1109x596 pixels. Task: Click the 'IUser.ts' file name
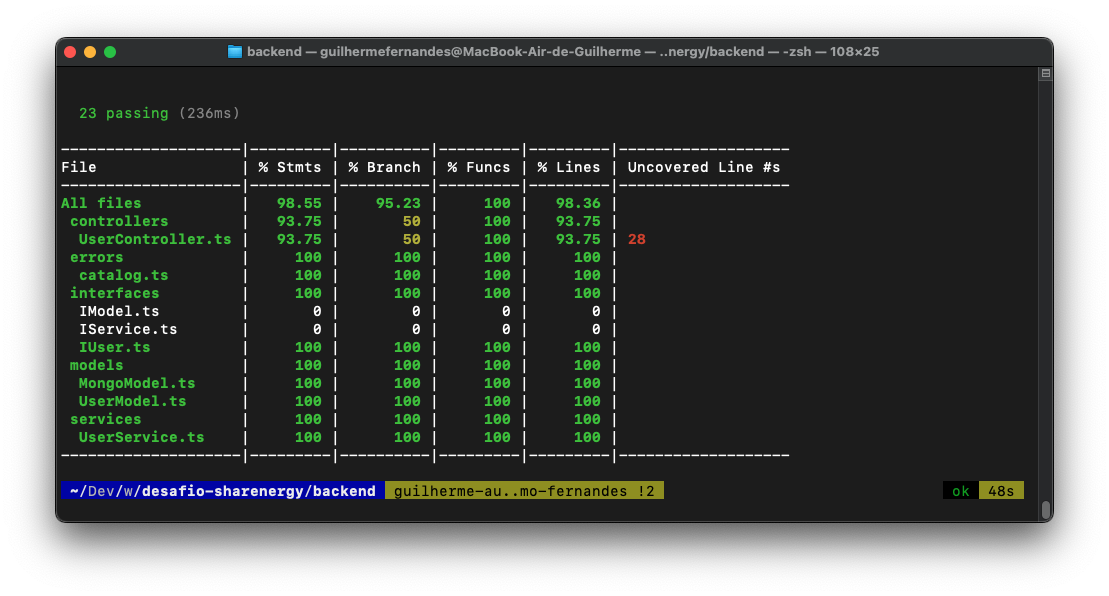pyautogui.click(x=115, y=347)
